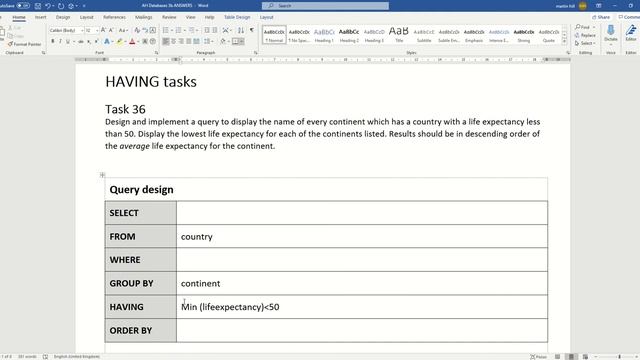
Task: Click the Center alignment icon
Action: 173,41
